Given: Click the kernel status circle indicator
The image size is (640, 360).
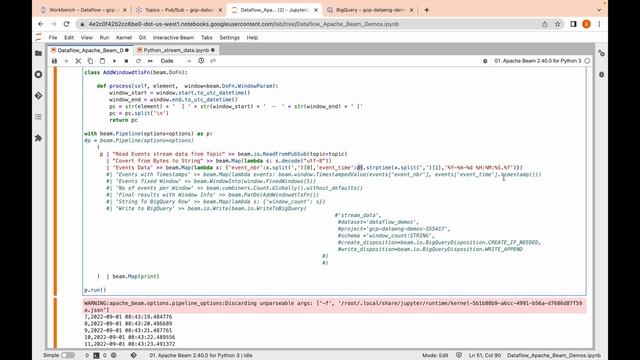Looking at the screenshot, I should pyautogui.click(x=587, y=61).
